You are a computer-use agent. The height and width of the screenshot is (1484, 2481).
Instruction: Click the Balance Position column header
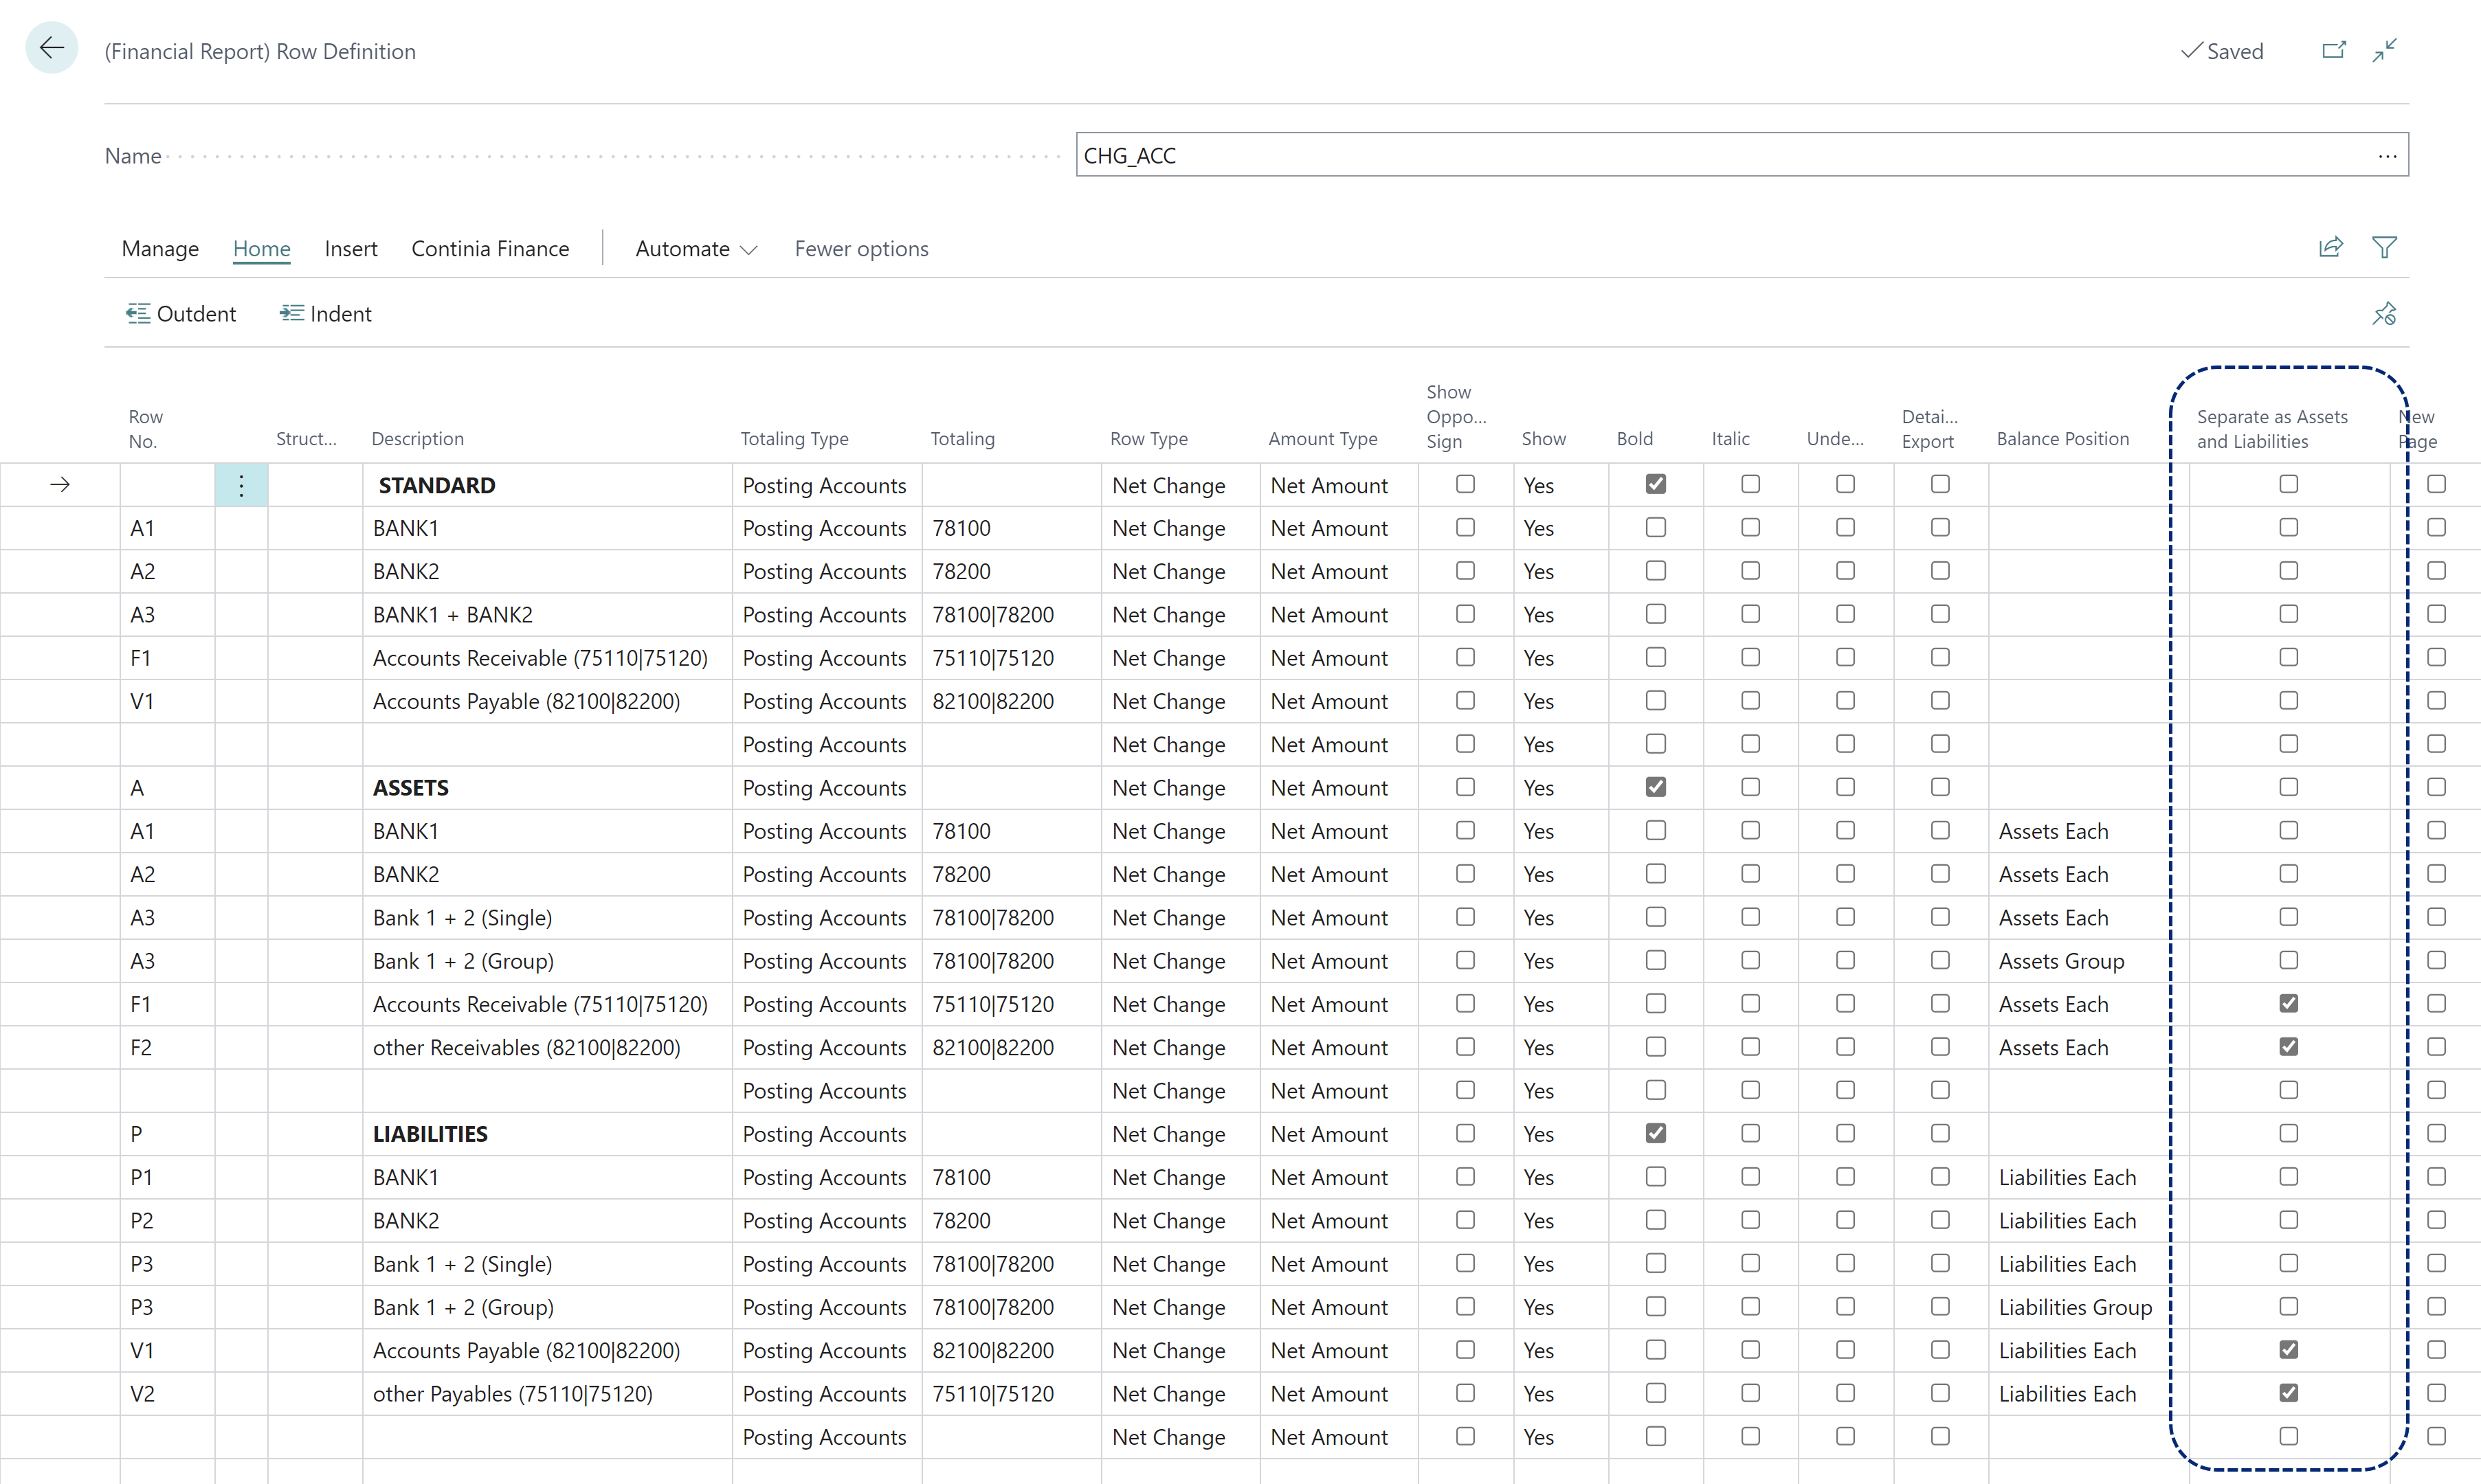[x=2062, y=439]
